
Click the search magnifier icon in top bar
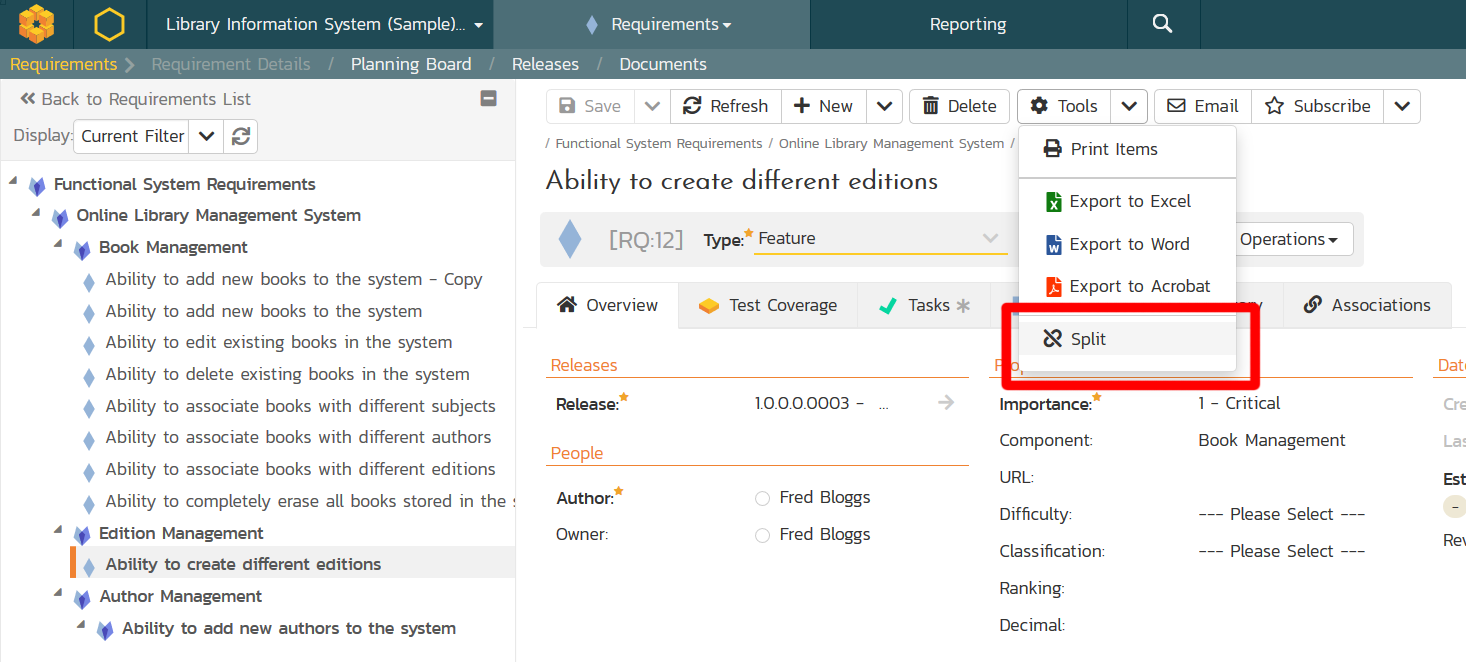1162,24
